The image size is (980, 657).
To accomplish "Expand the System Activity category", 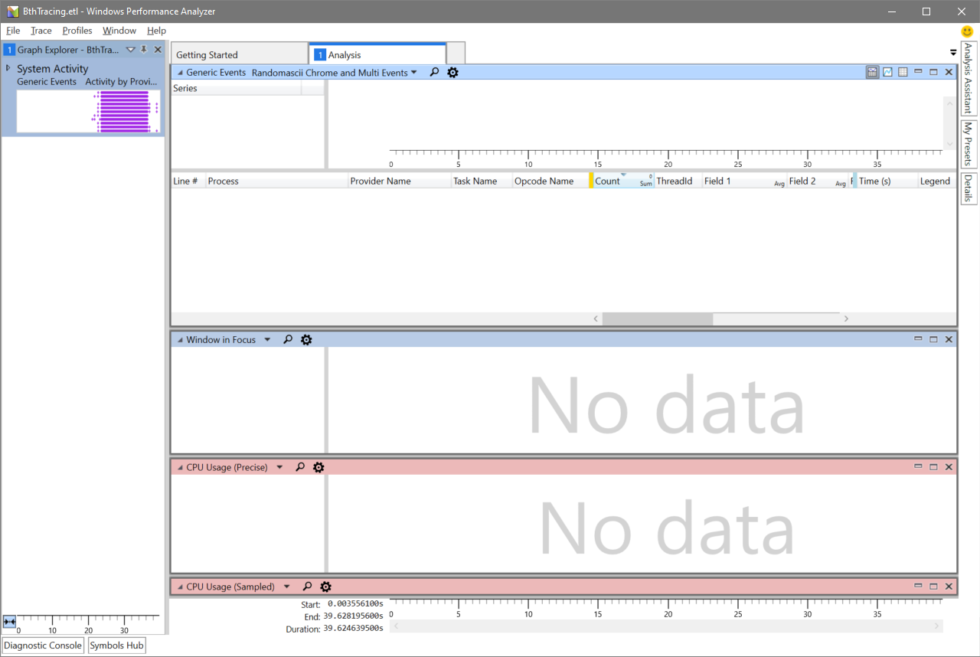I will (8, 68).
